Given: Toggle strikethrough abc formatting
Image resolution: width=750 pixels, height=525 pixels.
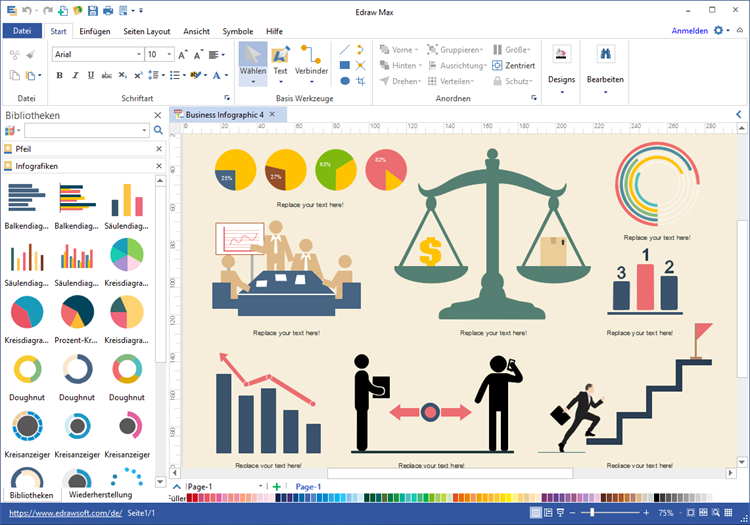Looking at the screenshot, I should click(107, 75).
